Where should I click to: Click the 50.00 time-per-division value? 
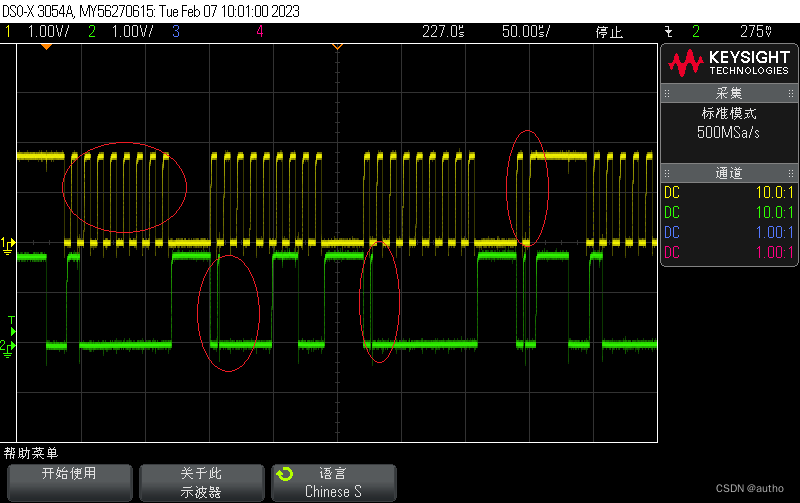coord(526,32)
